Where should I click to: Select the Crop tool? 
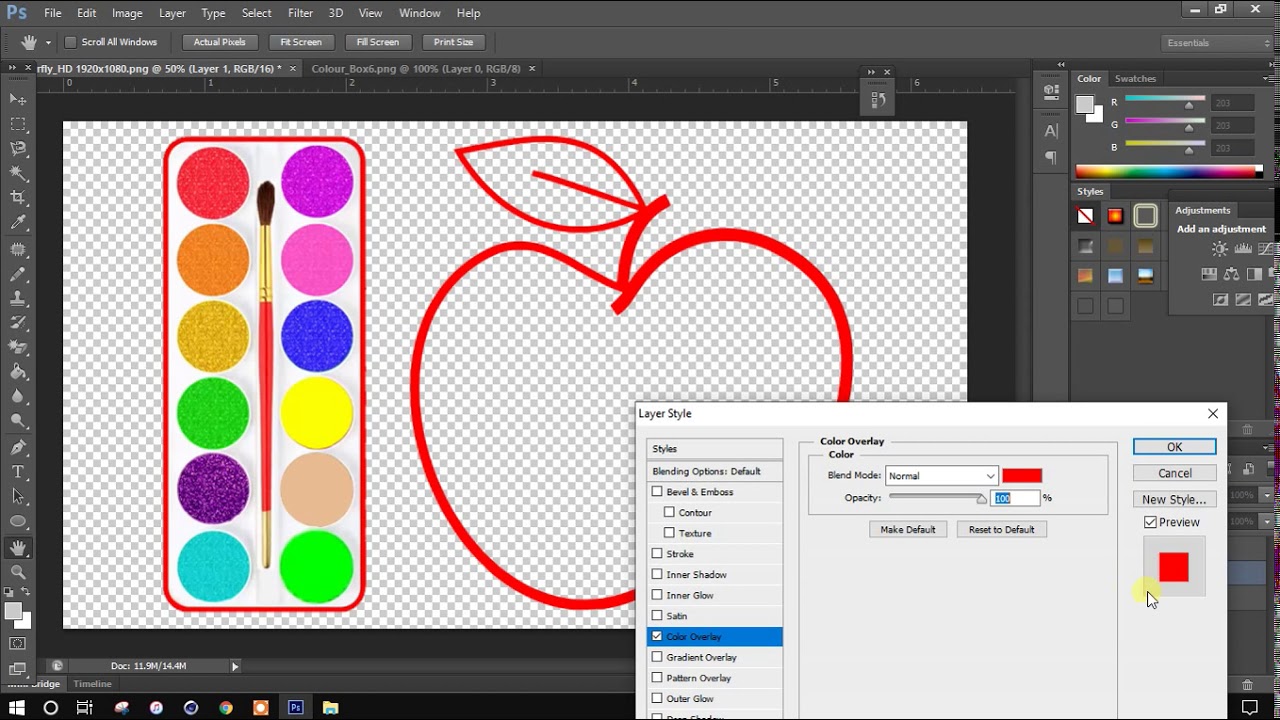[18, 198]
